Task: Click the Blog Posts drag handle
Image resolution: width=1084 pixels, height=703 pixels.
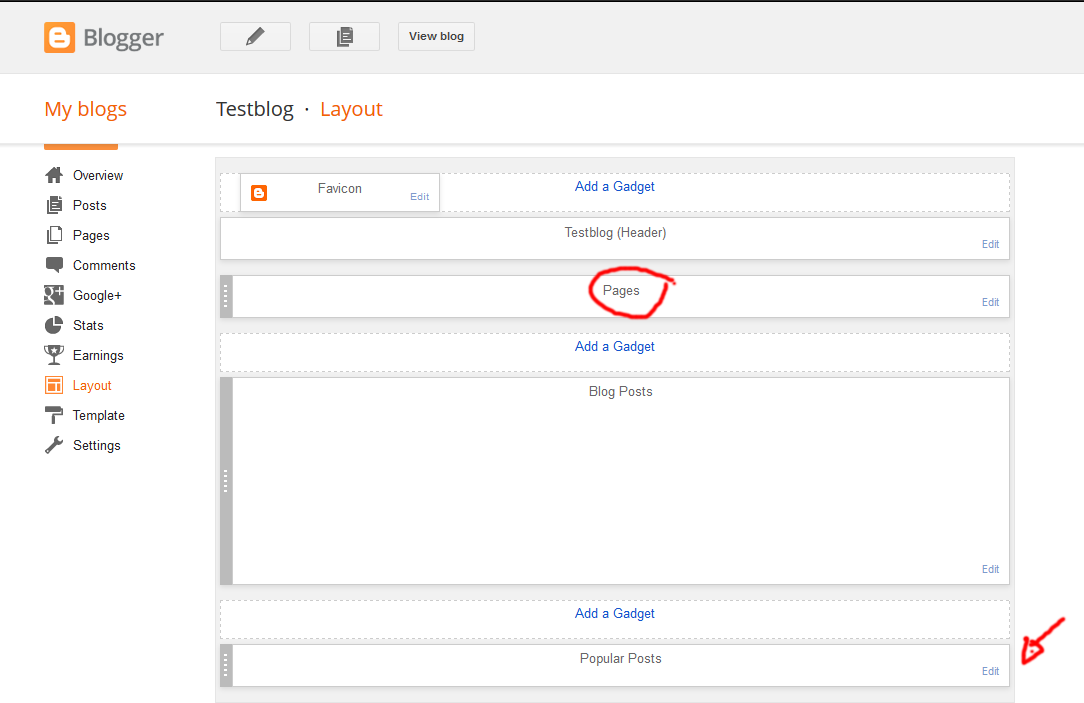Action: point(226,481)
